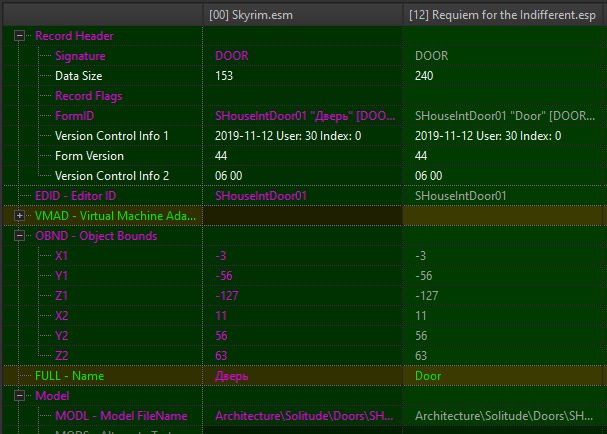607x434 pixels.
Task: Select the Model row label
Action: coord(52,396)
